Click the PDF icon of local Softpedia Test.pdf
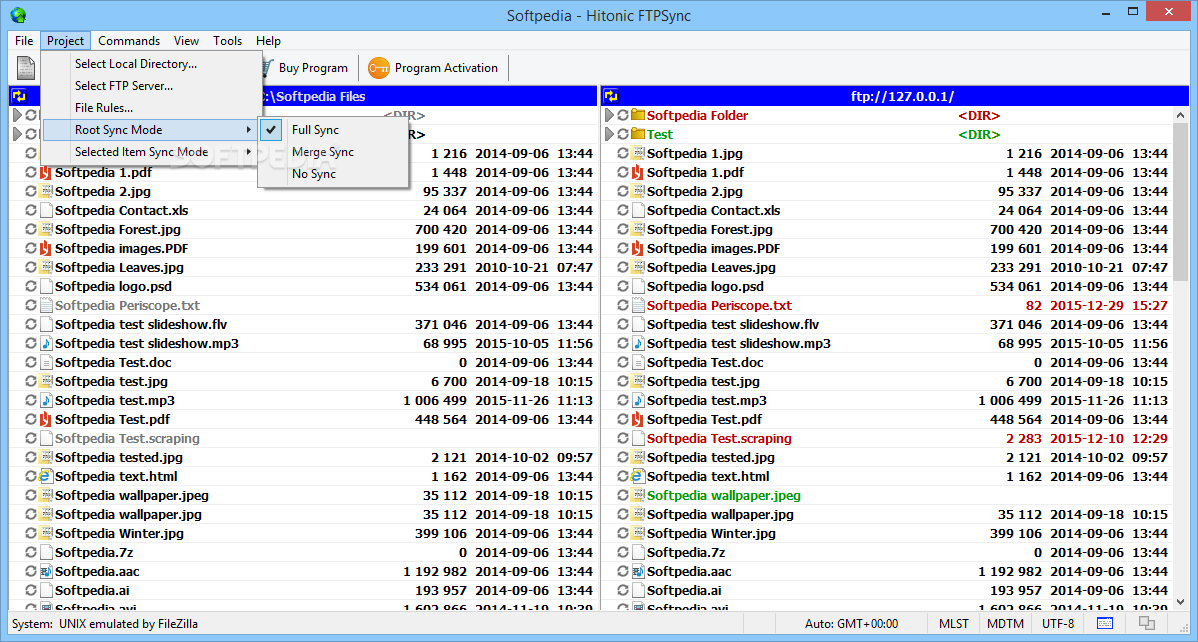The width and height of the screenshot is (1198, 642). coord(46,420)
